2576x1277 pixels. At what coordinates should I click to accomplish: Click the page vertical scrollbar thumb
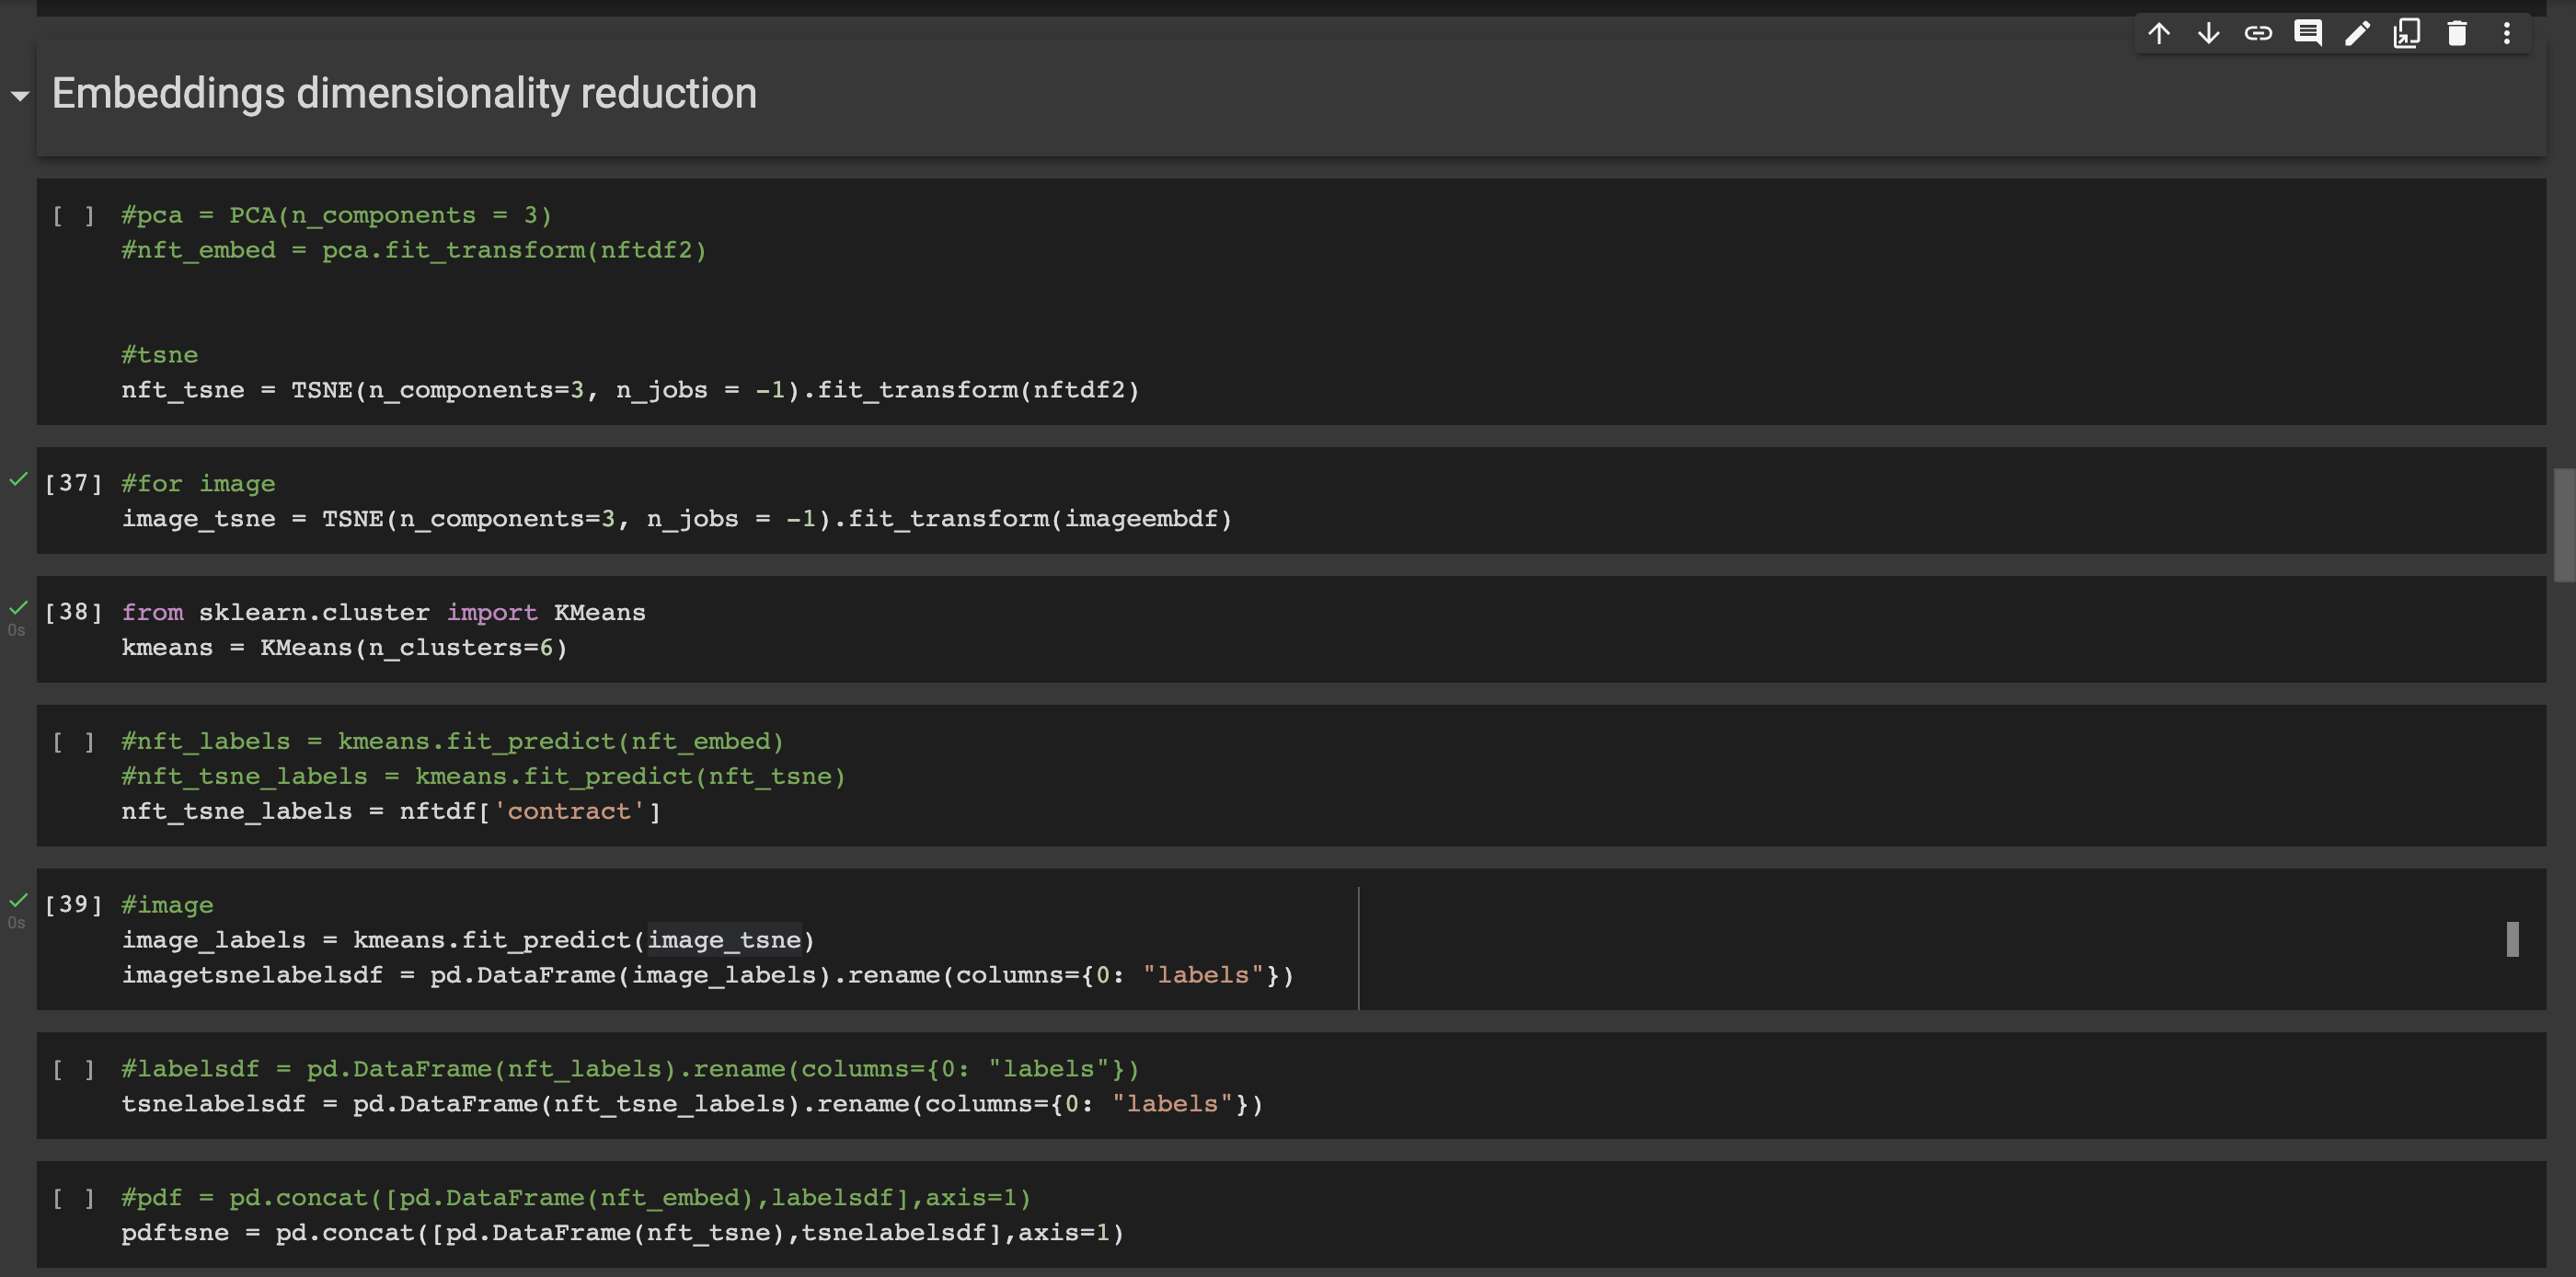[x=2563, y=524]
